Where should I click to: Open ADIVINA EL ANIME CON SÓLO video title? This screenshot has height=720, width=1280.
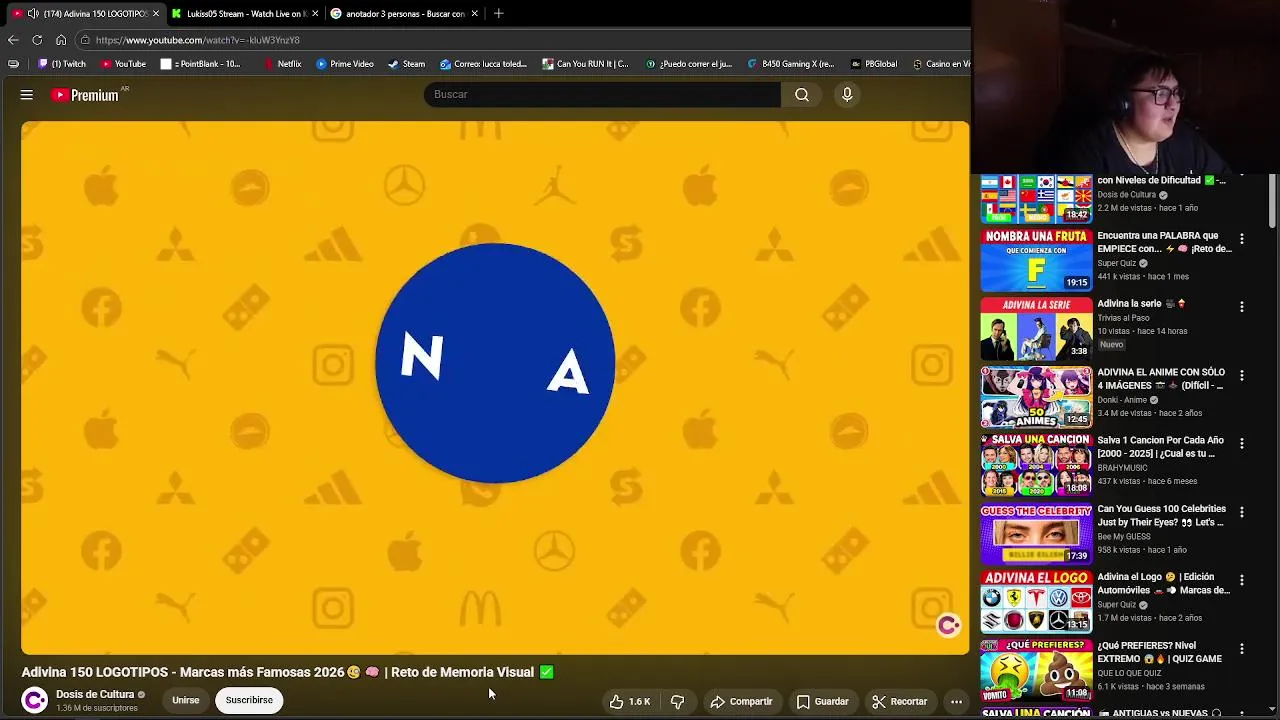tap(1161, 379)
